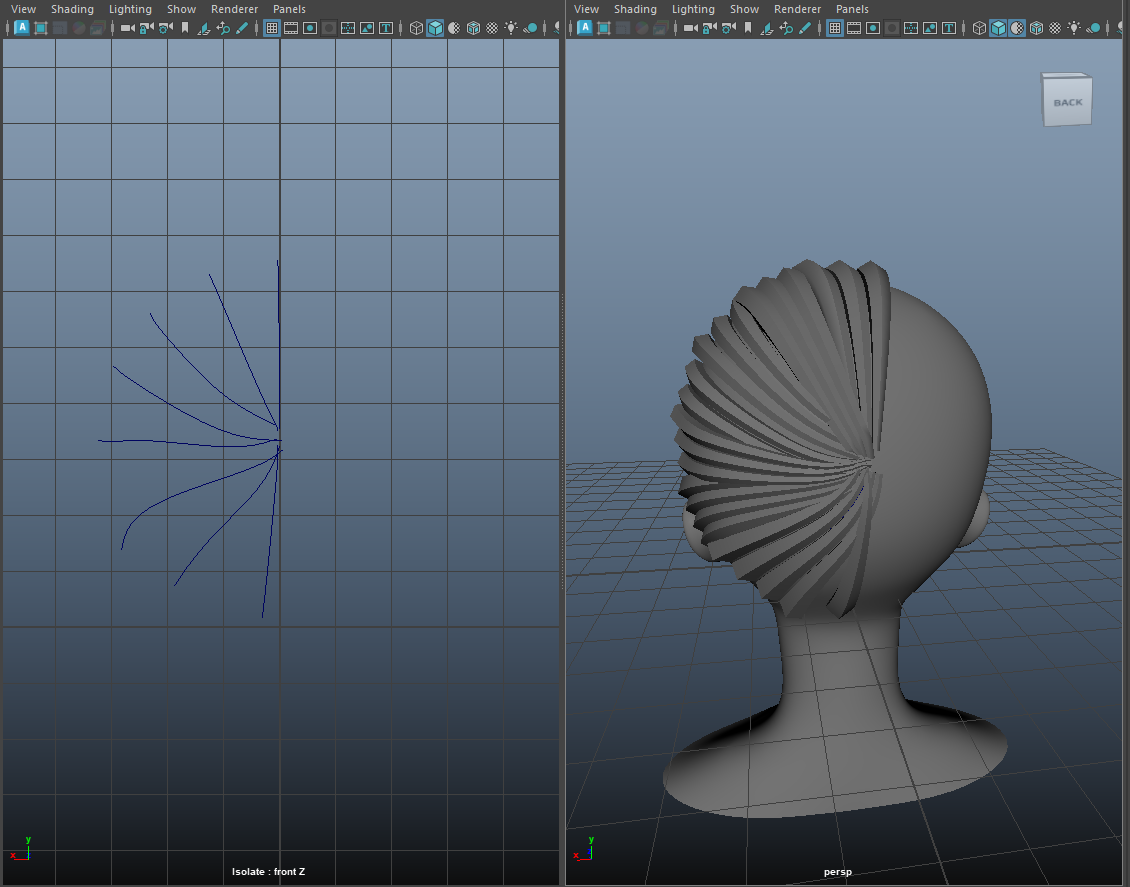Open the Shading menu in front panel

point(72,9)
